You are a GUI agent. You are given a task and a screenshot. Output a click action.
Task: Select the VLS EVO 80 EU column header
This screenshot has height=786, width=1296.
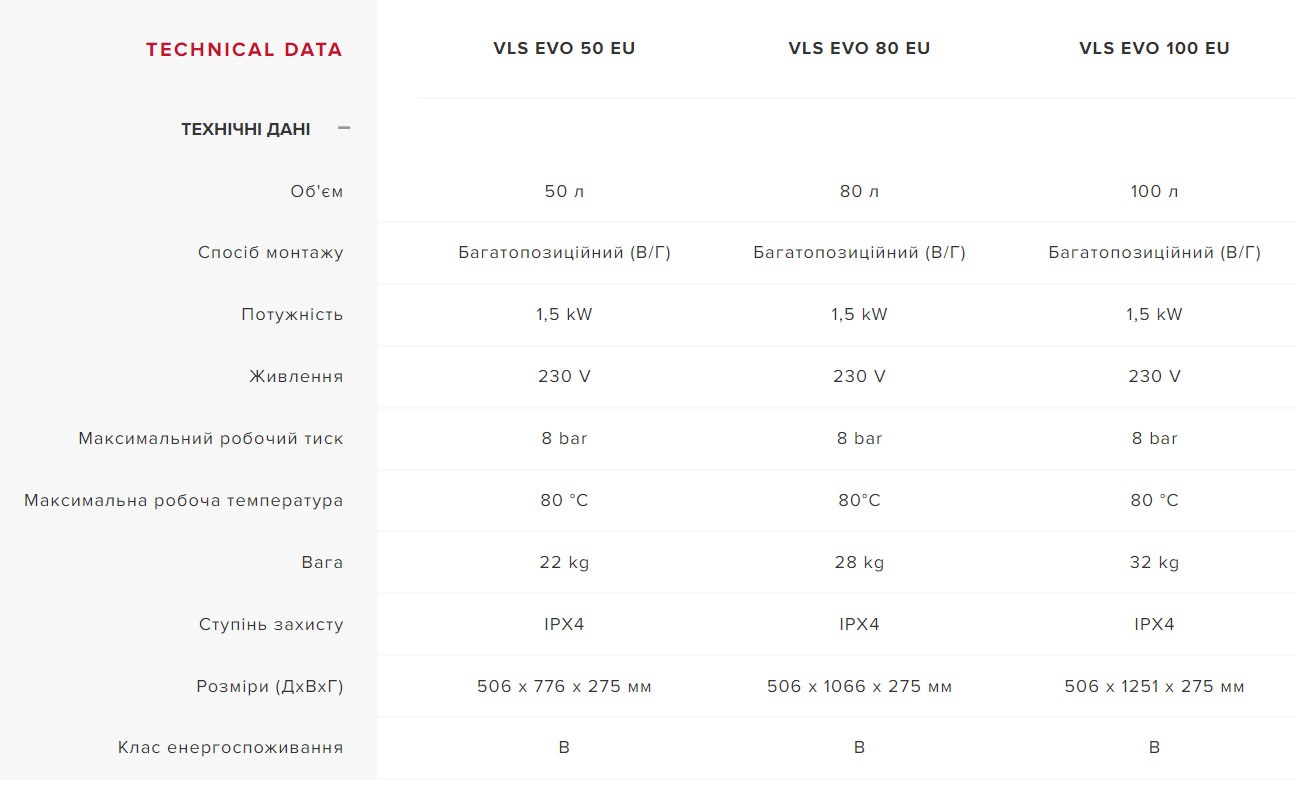(x=859, y=48)
